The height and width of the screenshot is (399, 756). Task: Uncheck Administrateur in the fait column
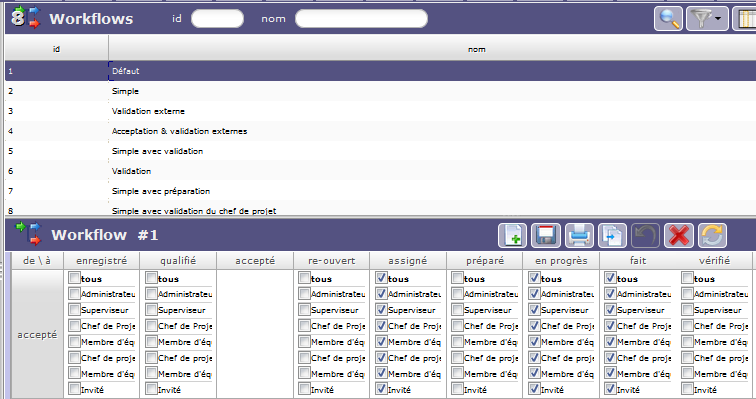(x=611, y=293)
